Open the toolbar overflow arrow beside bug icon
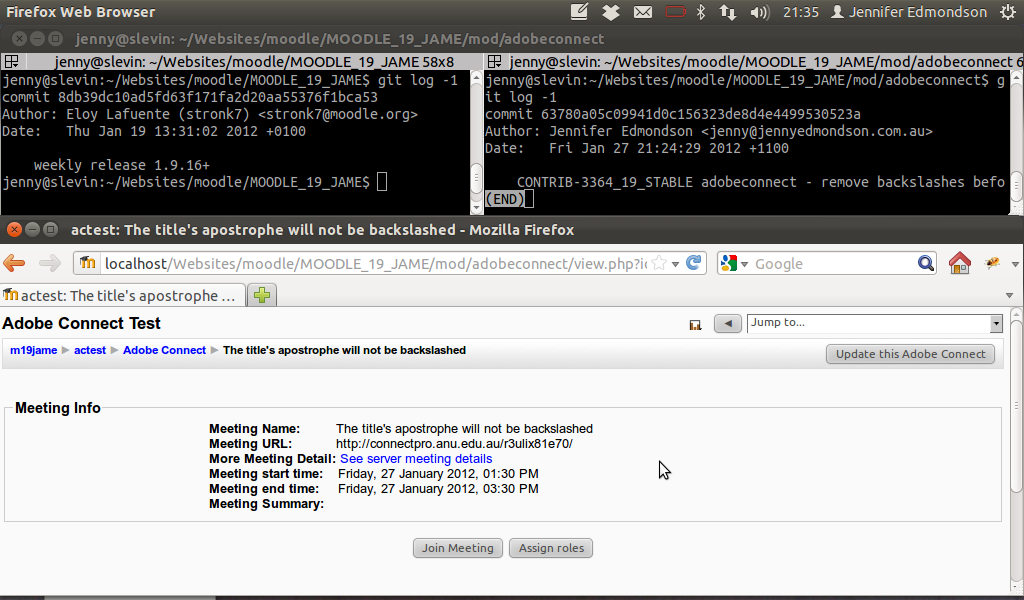The image size is (1024, 600). click(1015, 264)
